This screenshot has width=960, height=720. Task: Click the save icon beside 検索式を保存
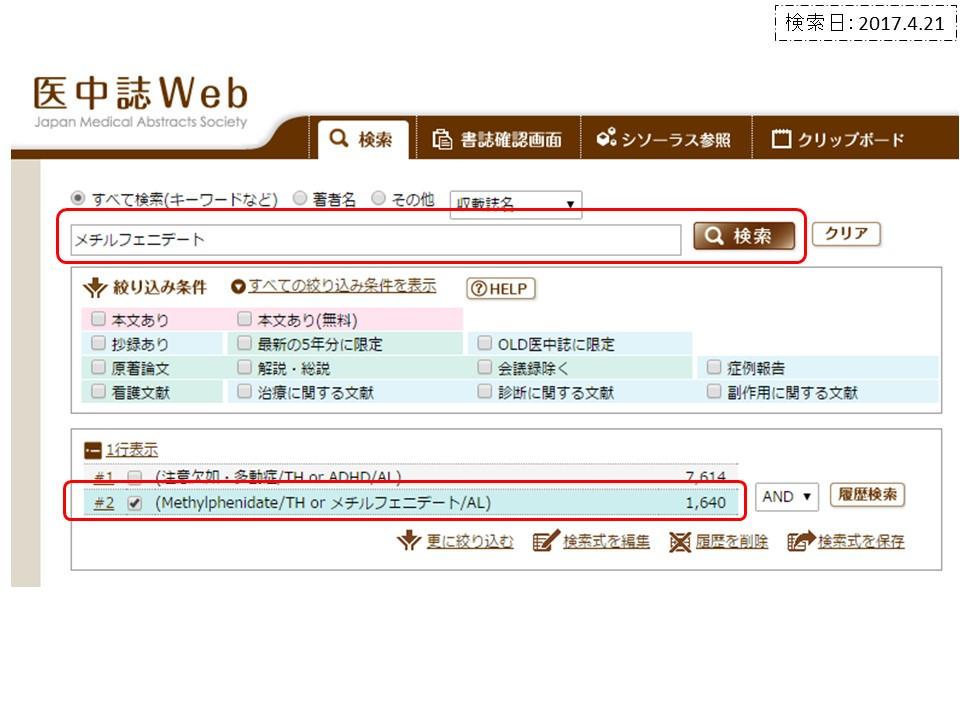(801, 541)
